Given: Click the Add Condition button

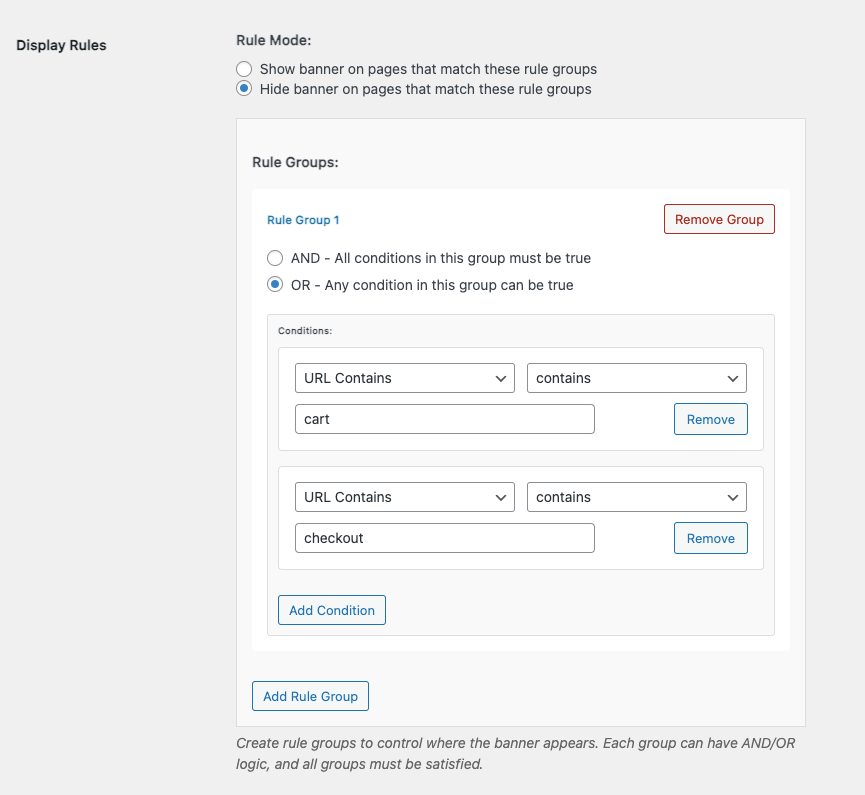Looking at the screenshot, I should pyautogui.click(x=332, y=610).
